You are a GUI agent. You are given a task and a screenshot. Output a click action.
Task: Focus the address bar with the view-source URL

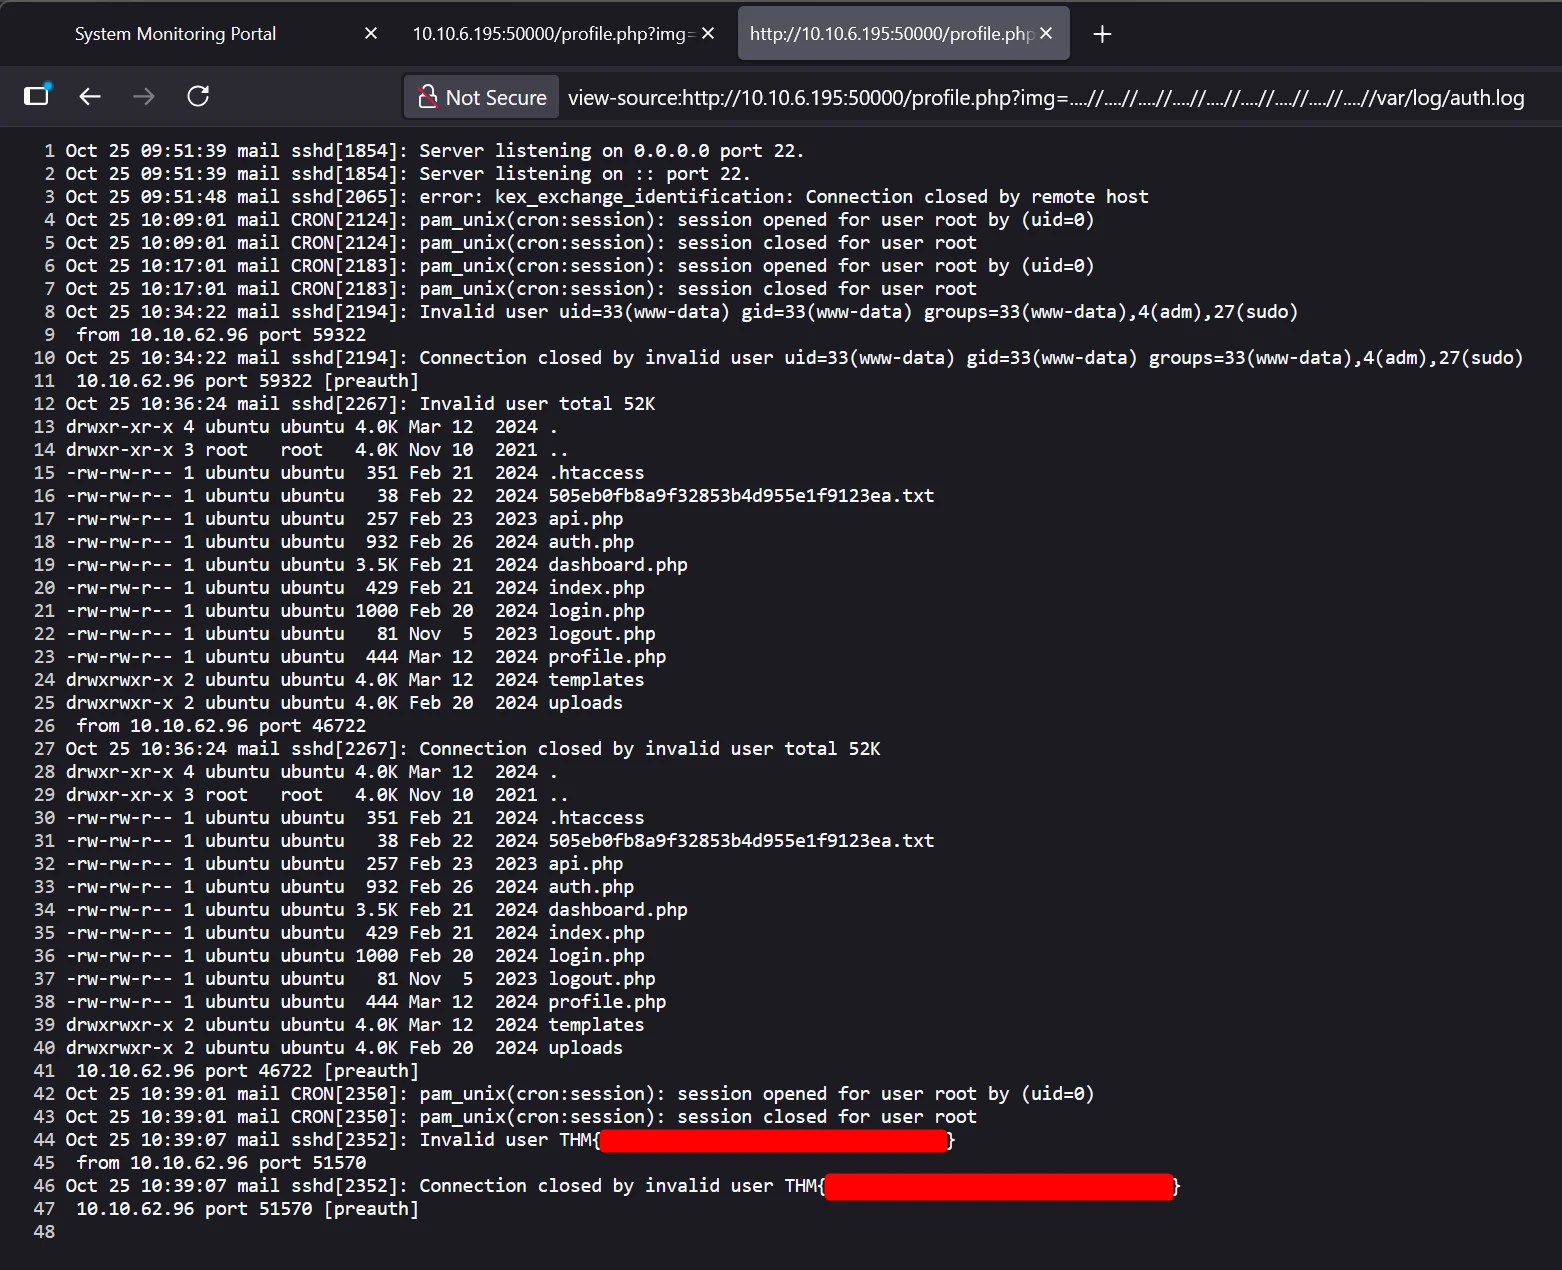[1045, 97]
